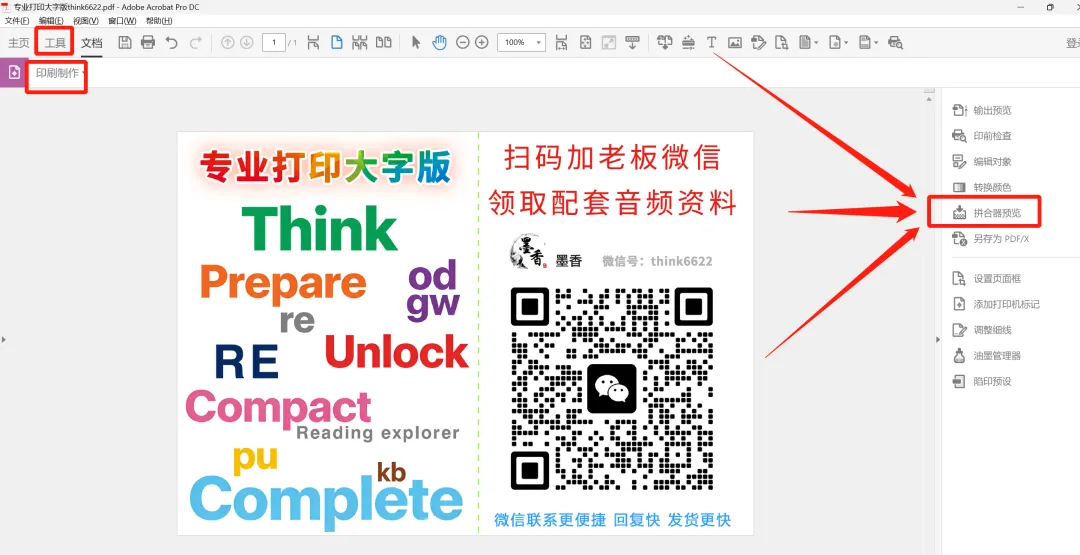Select the Add Text T tool

(x=712, y=43)
